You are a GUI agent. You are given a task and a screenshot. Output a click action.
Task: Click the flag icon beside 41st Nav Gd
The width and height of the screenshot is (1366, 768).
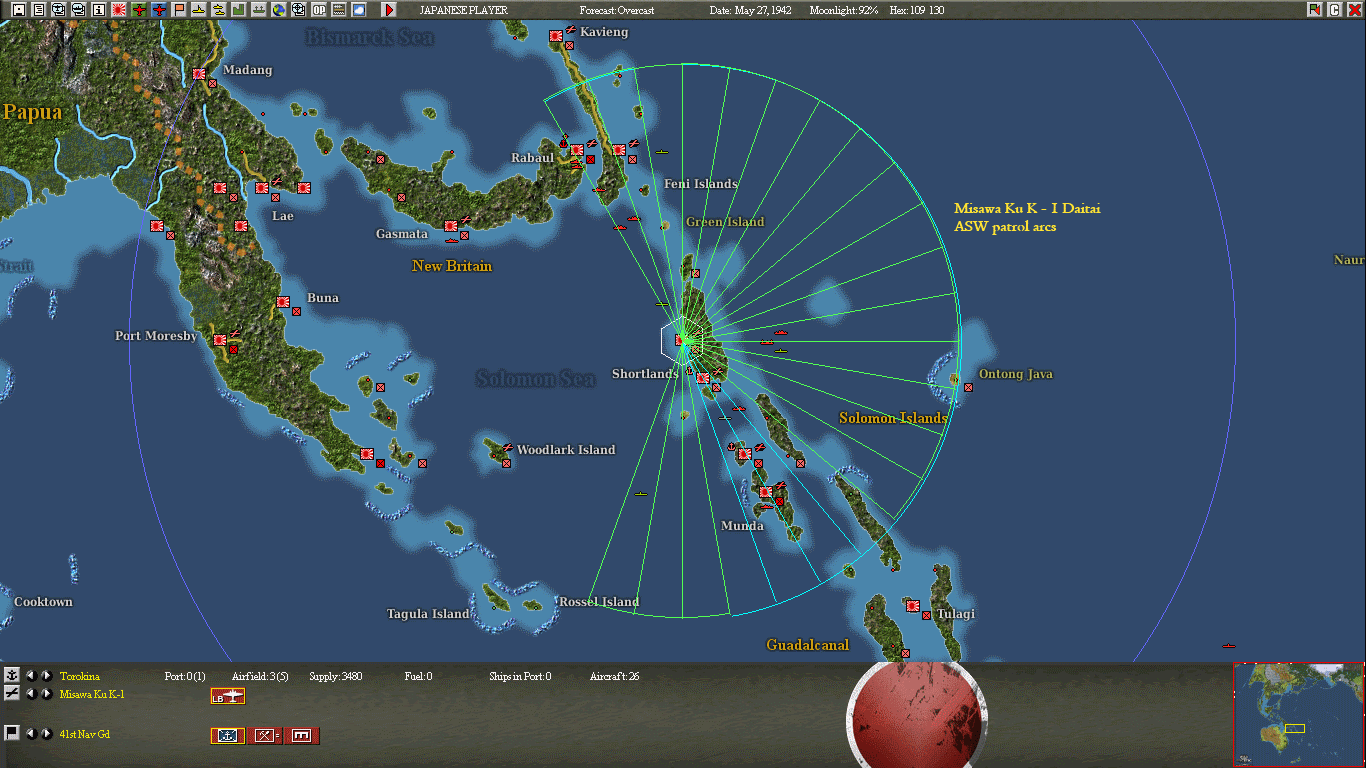pyautogui.click(x=12, y=734)
